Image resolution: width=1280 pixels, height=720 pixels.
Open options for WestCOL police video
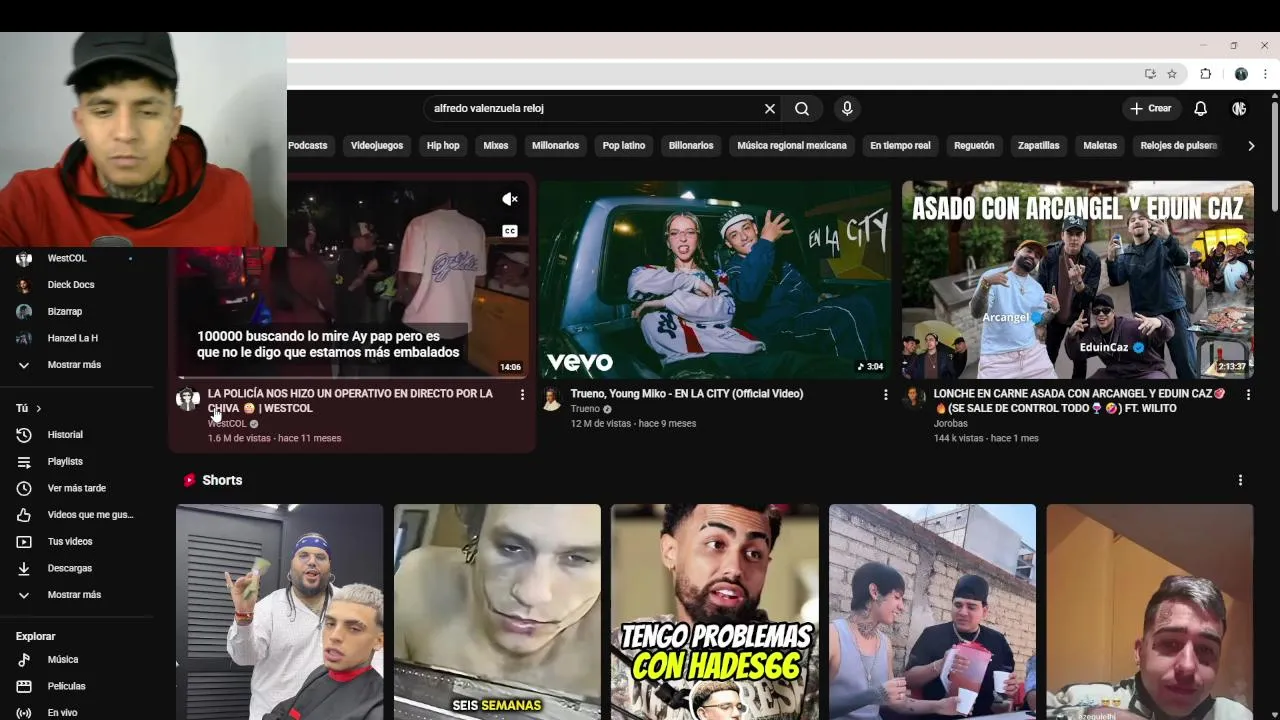click(522, 395)
